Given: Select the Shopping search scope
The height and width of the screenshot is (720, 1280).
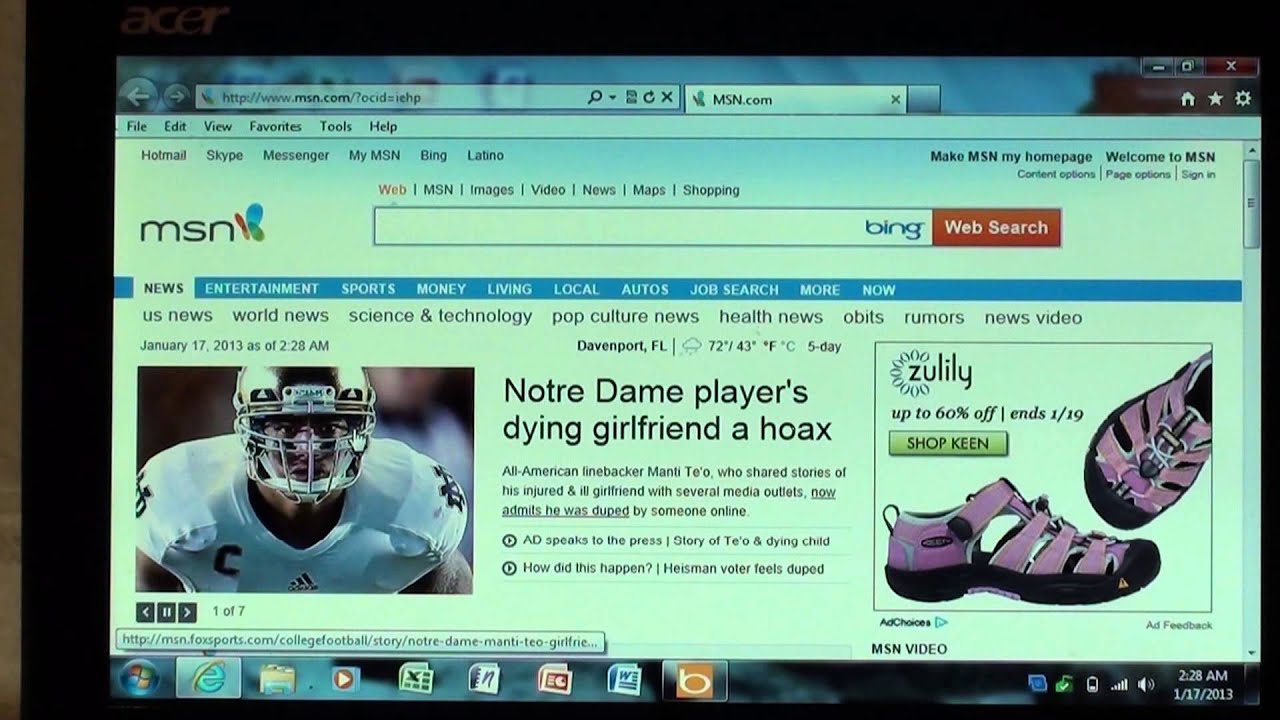Looking at the screenshot, I should pos(711,190).
